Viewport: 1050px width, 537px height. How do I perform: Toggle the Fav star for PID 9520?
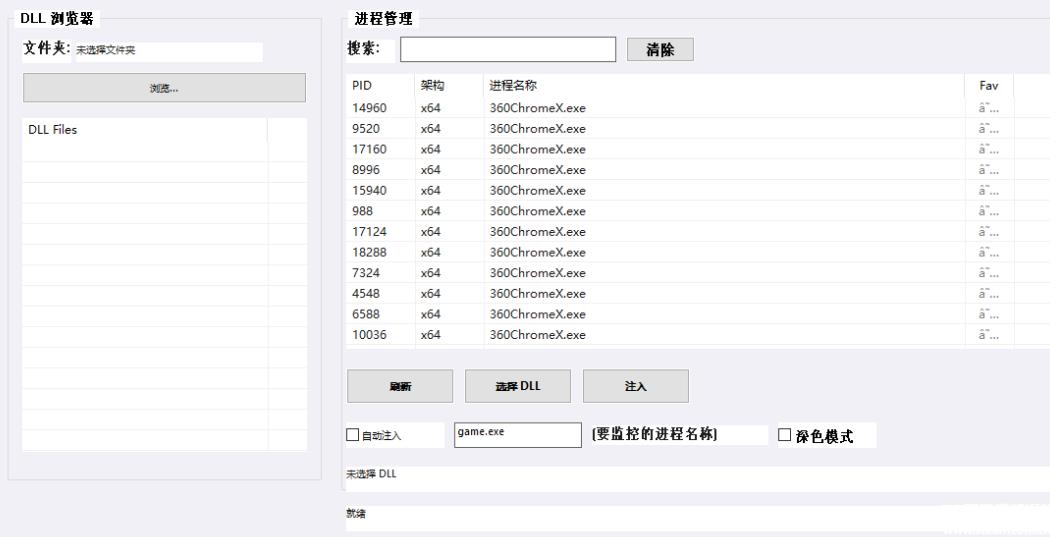coord(989,129)
